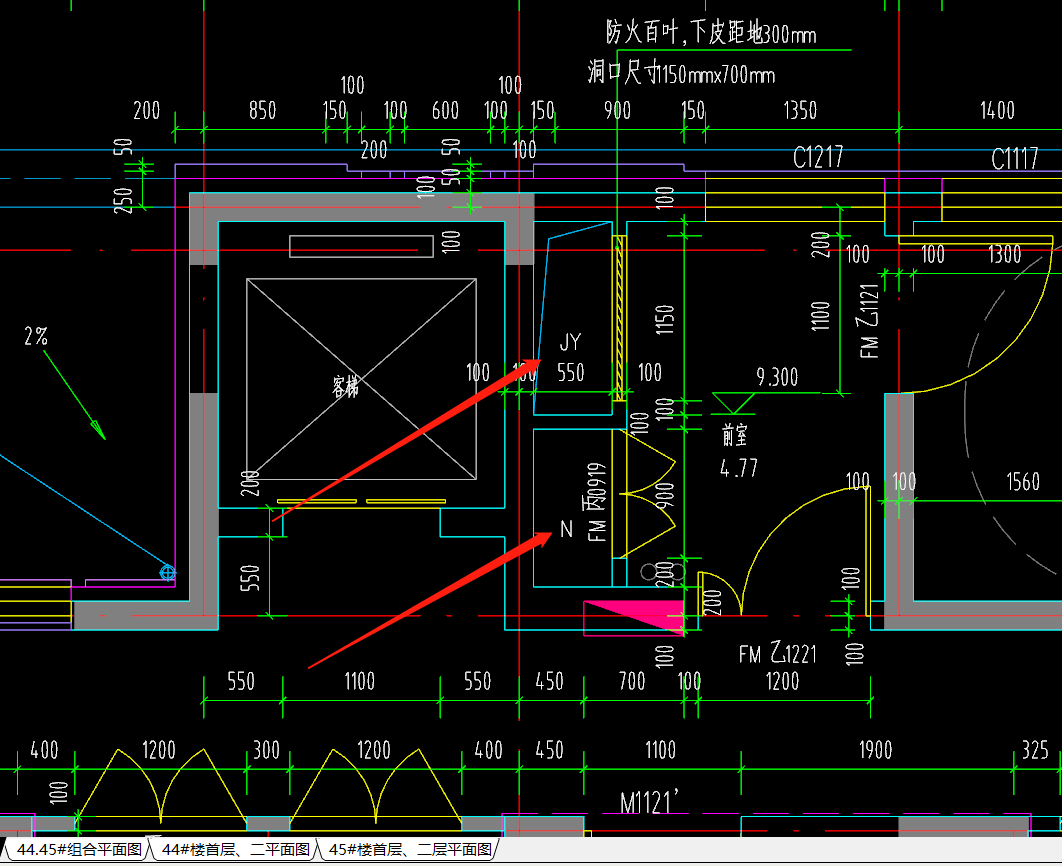Image resolution: width=1062 pixels, height=866 pixels.
Task: Click the M1121' door label
Action: 649,802
